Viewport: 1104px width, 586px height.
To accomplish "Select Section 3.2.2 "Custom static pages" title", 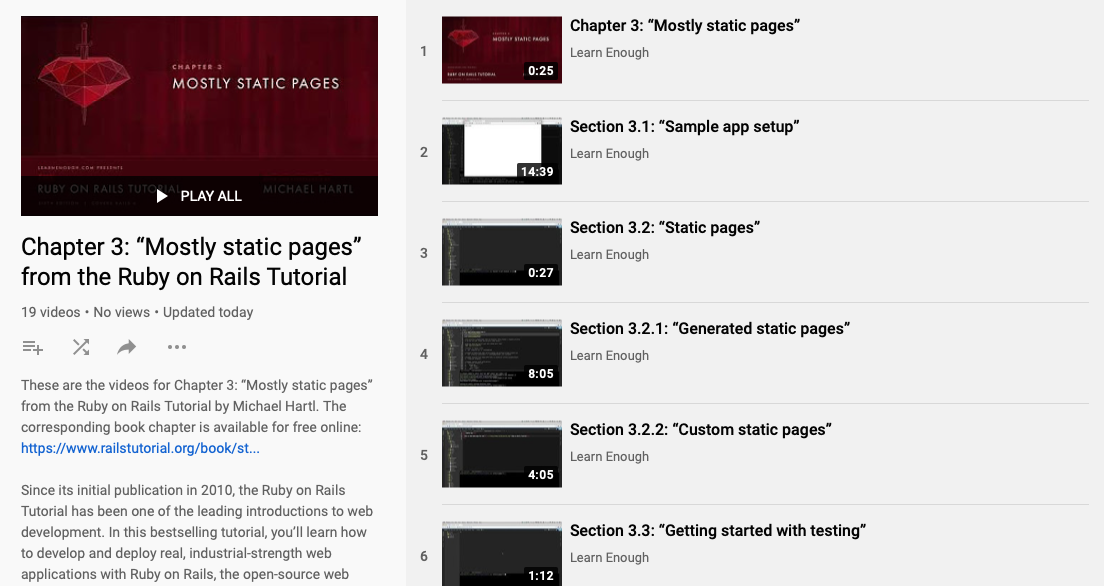I will (700, 430).
